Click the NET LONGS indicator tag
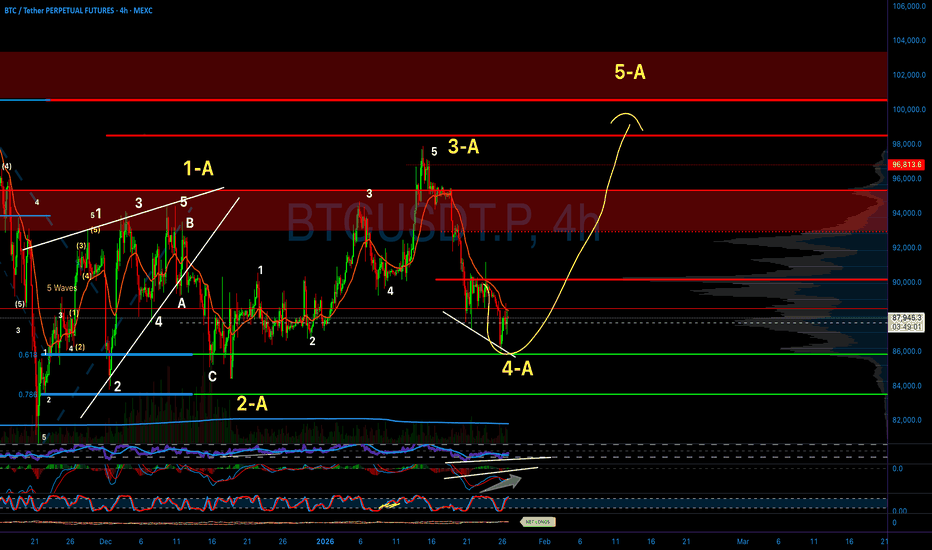 point(538,522)
